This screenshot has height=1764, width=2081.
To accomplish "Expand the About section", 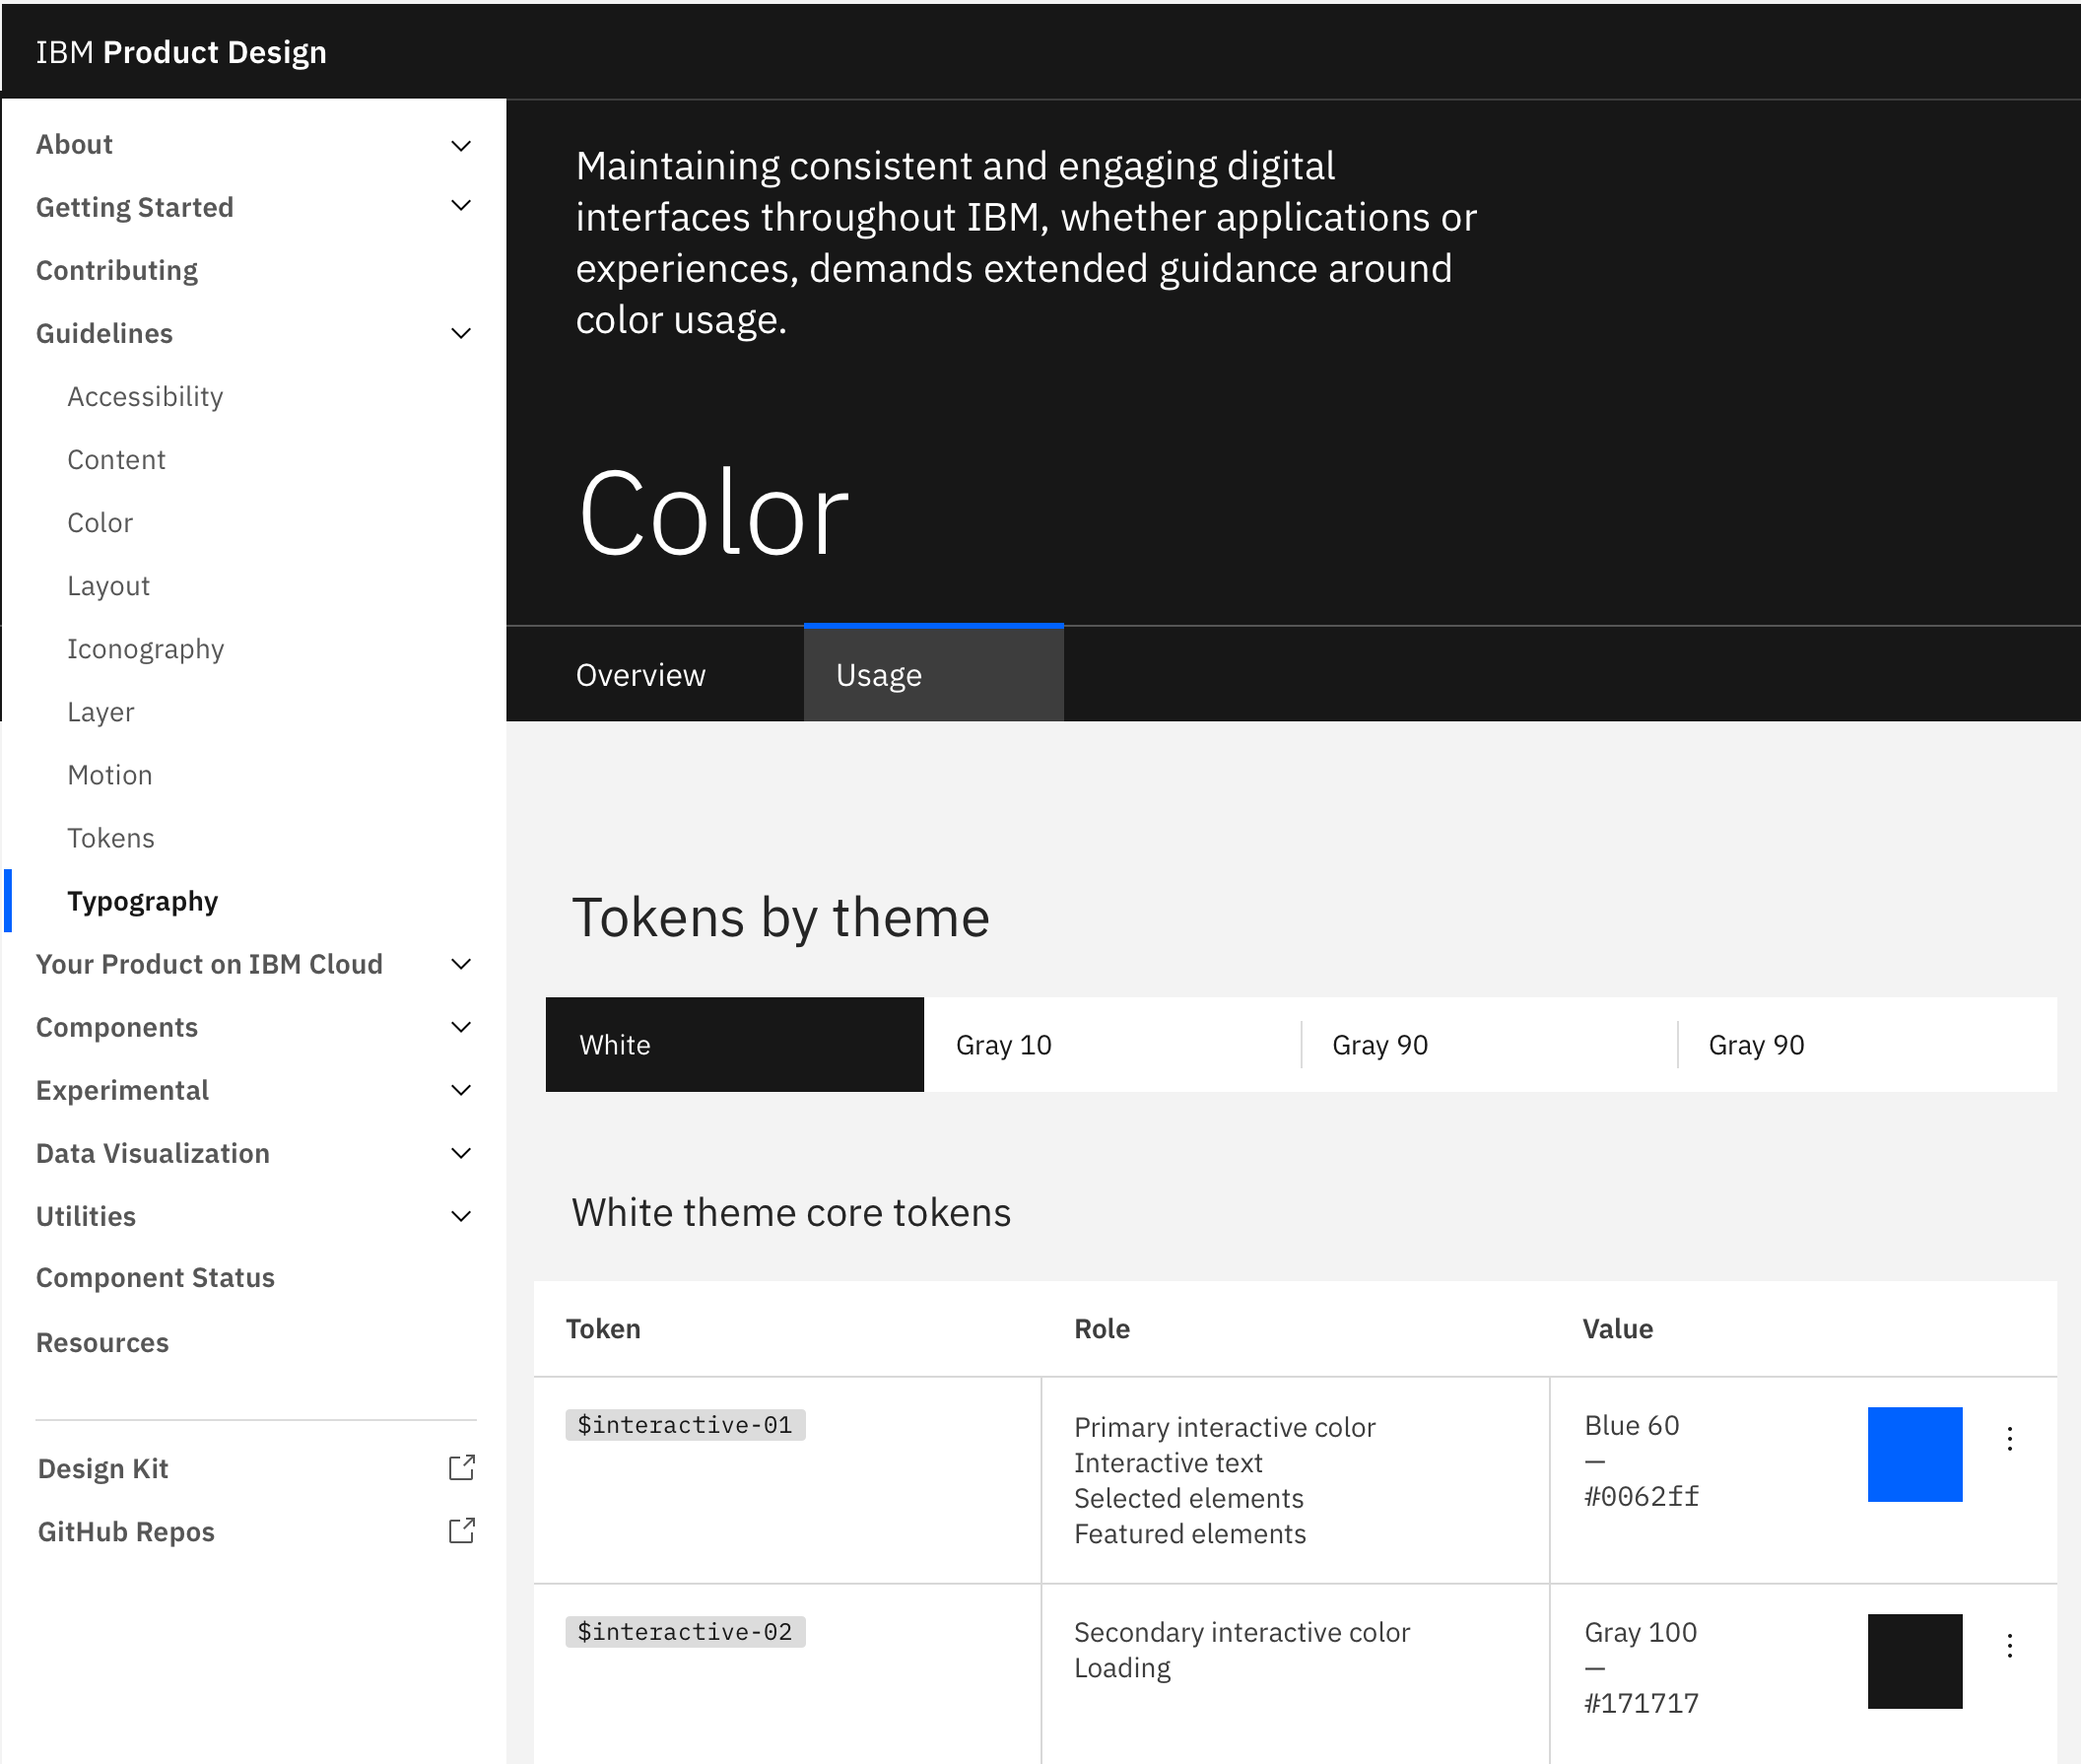I will coord(461,144).
